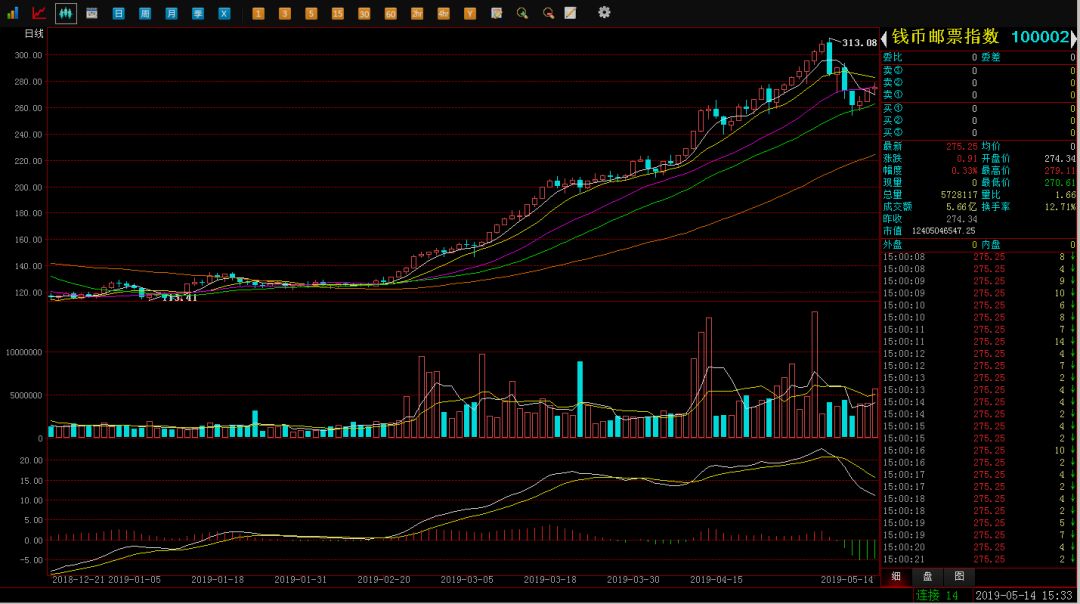Click the 外盘 label
The width and height of the screenshot is (1080, 604).
coord(893,244)
